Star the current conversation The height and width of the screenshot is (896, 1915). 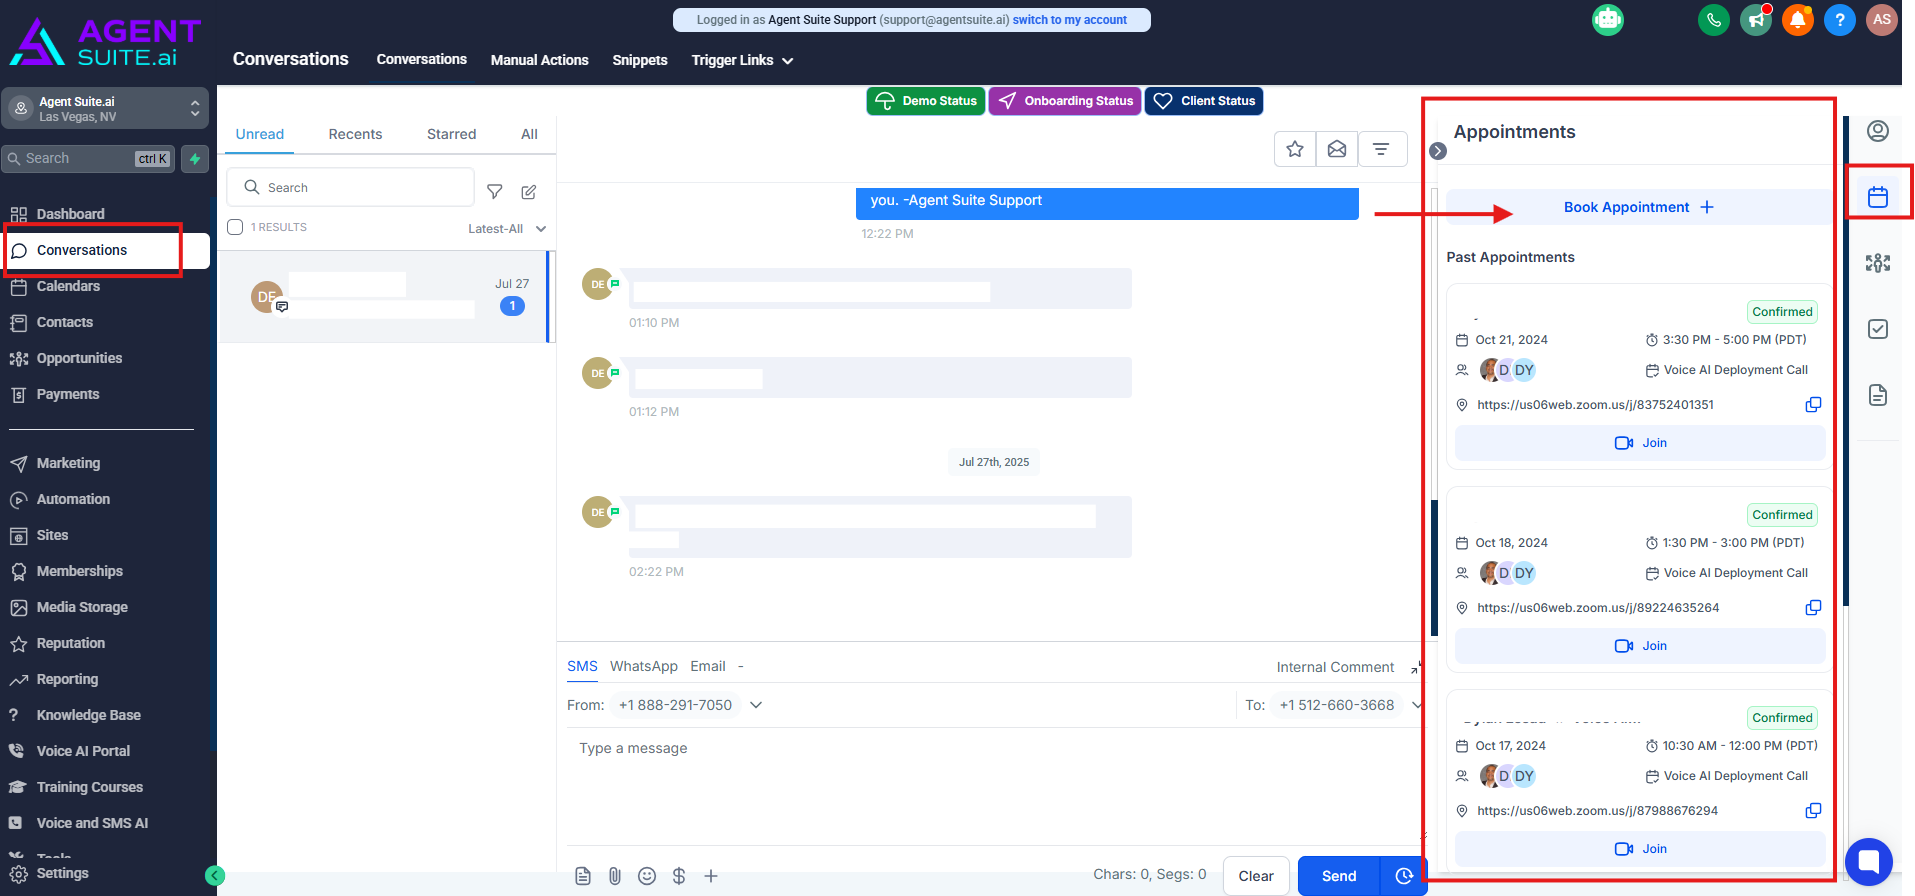(1295, 149)
